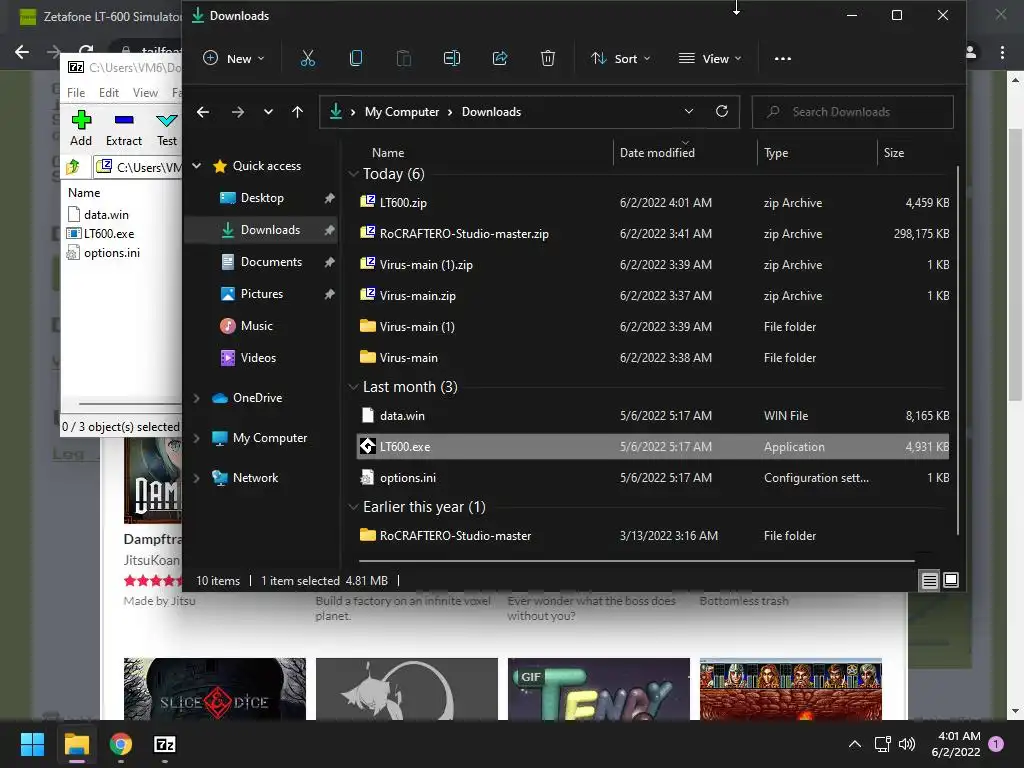Open Chrome three-dot menu

coord(1002,52)
